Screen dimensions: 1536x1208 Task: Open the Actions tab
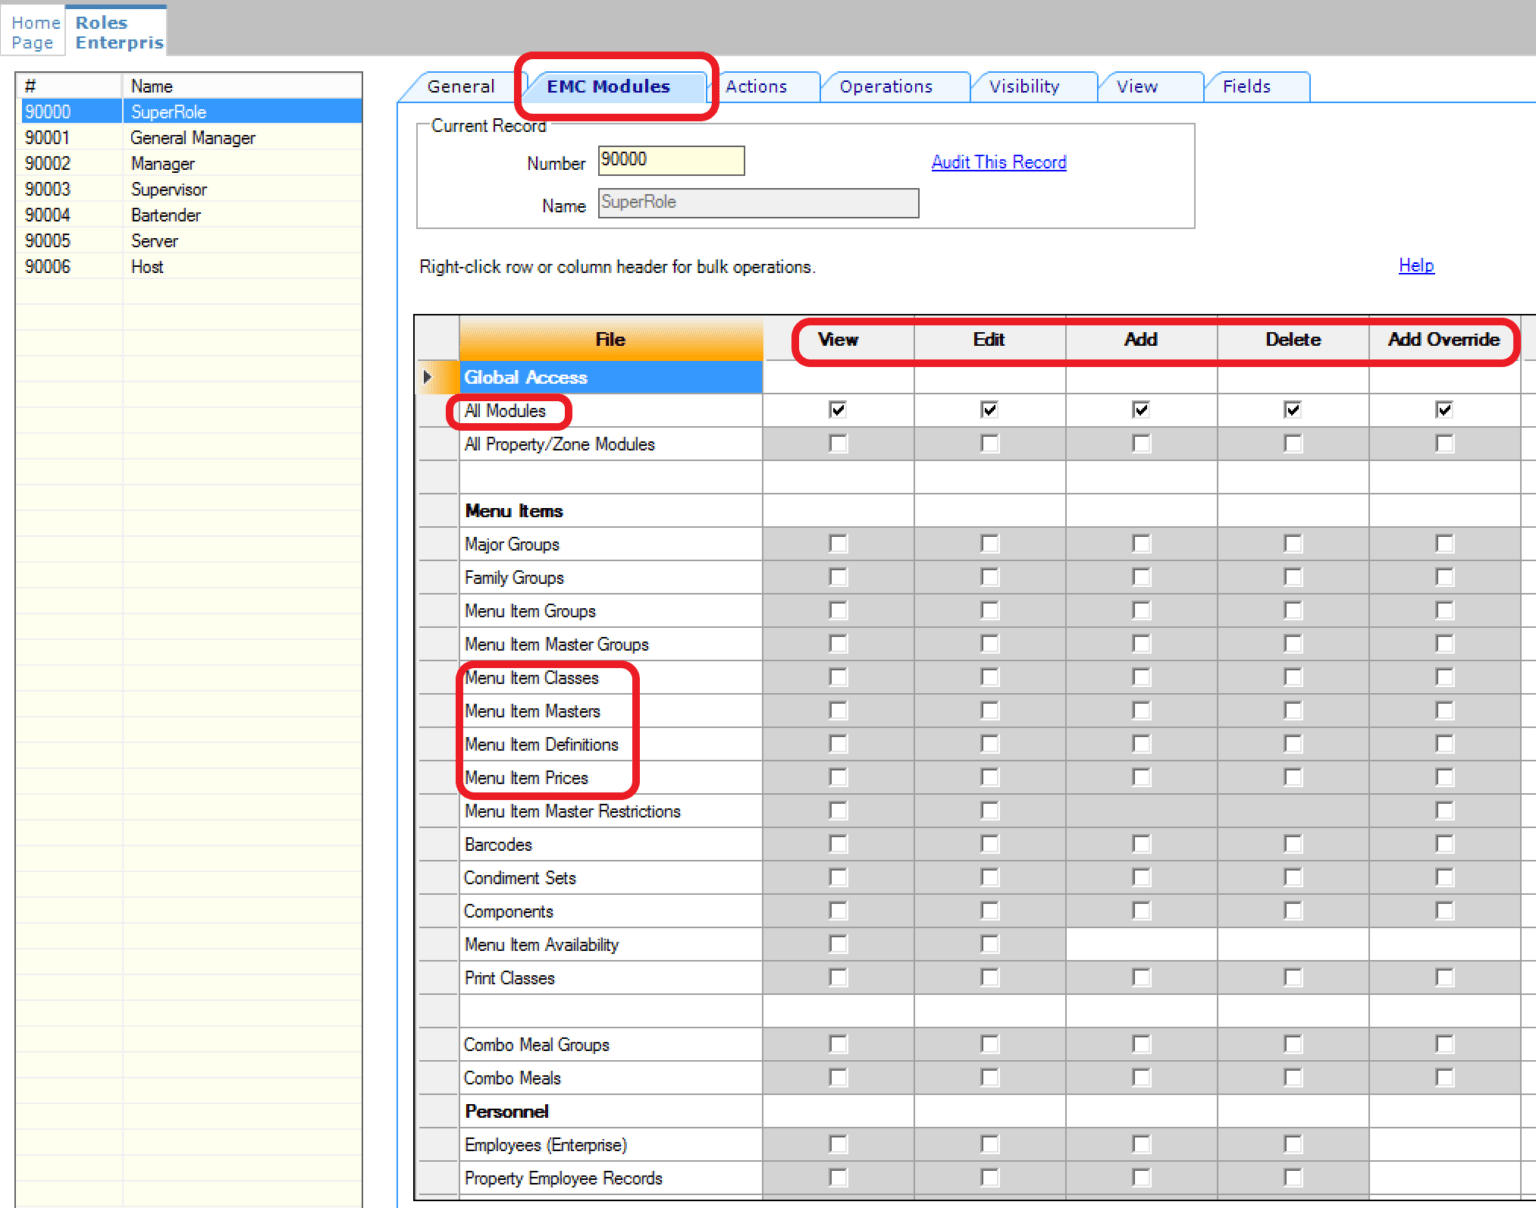pos(756,87)
